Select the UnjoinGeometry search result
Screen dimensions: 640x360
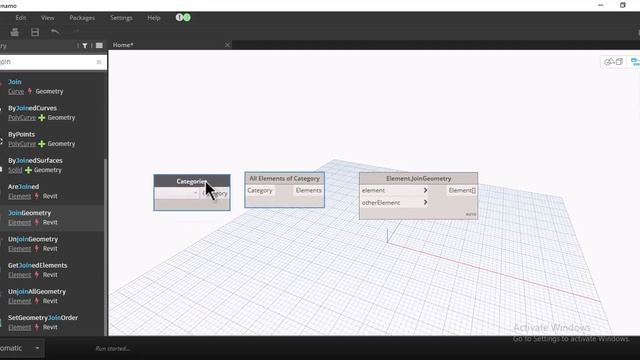click(53, 244)
